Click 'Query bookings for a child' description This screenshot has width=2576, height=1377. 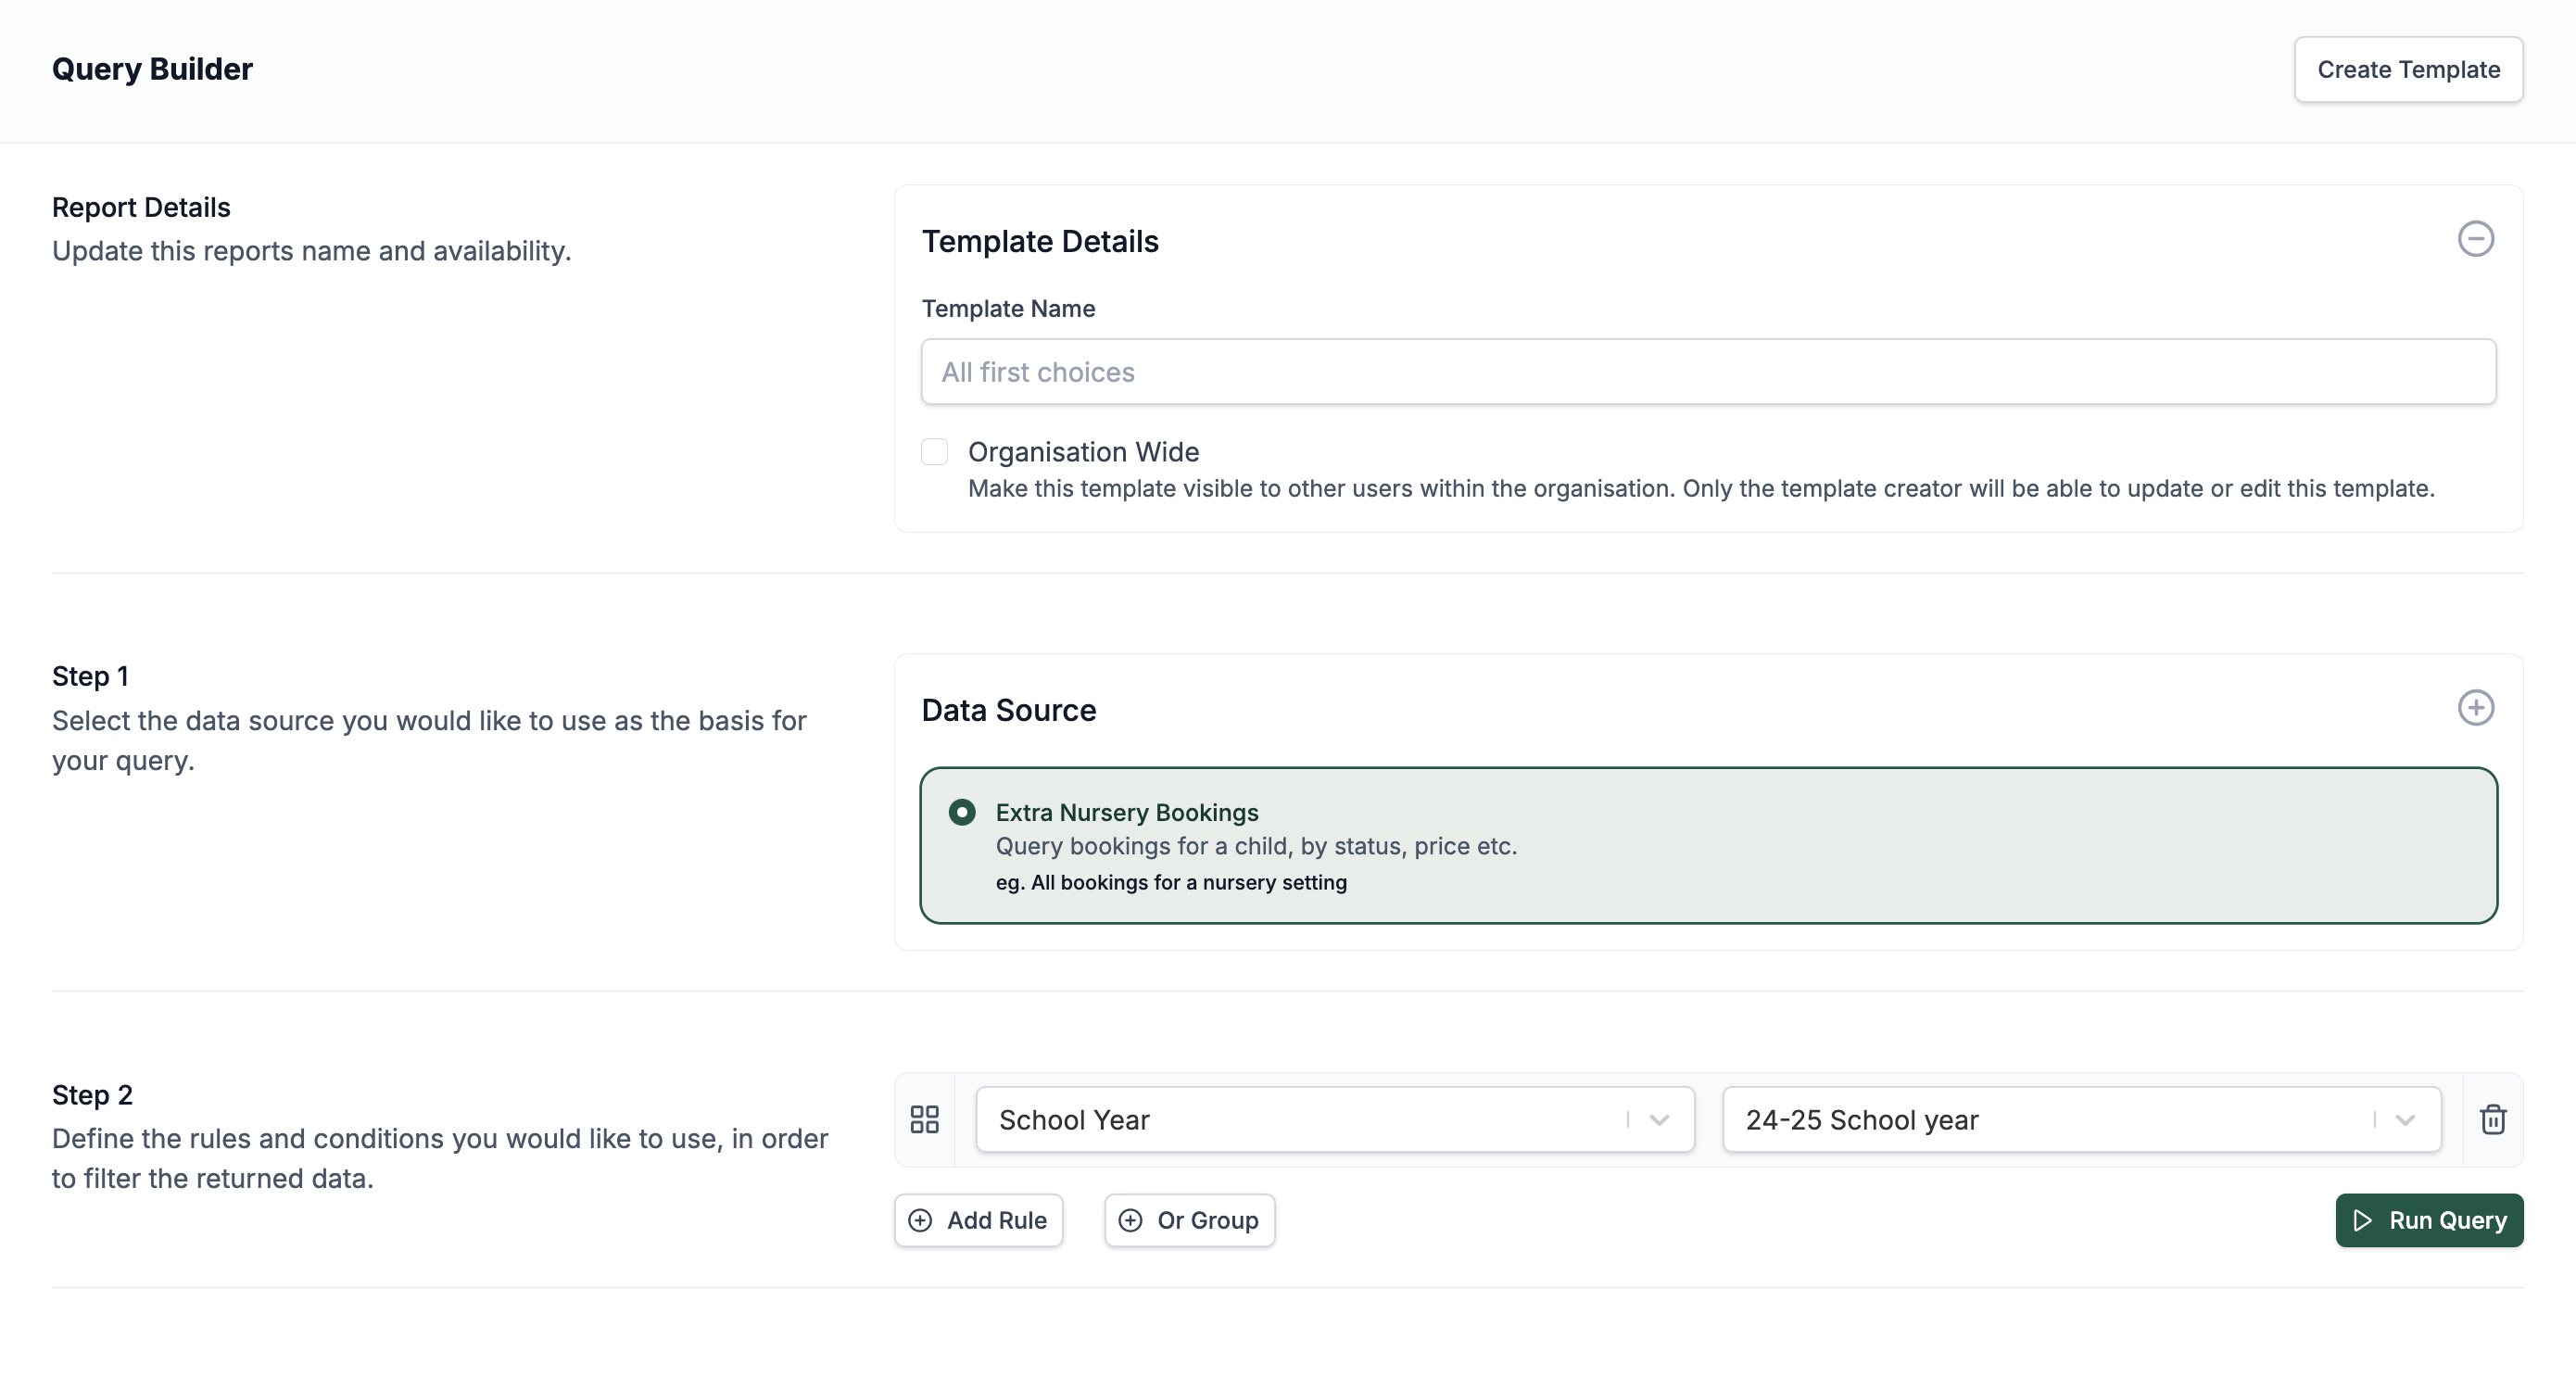tap(1256, 846)
